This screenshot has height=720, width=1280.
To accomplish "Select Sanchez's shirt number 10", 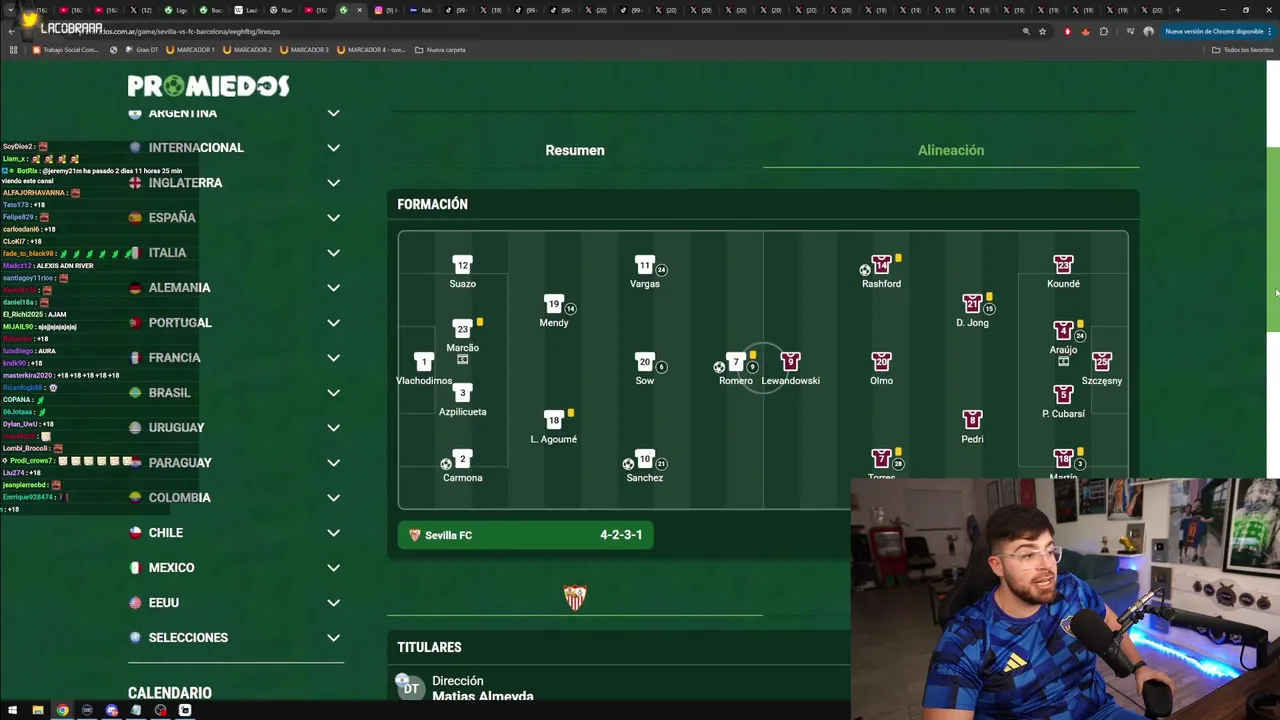I will coord(644,459).
